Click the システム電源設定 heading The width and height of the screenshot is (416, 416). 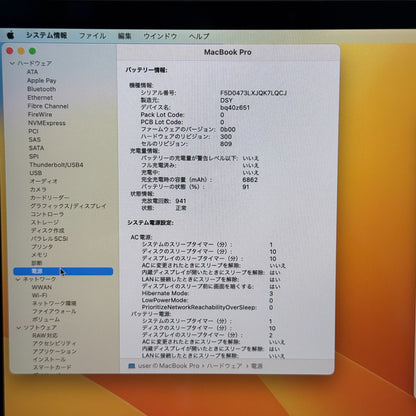point(150,223)
